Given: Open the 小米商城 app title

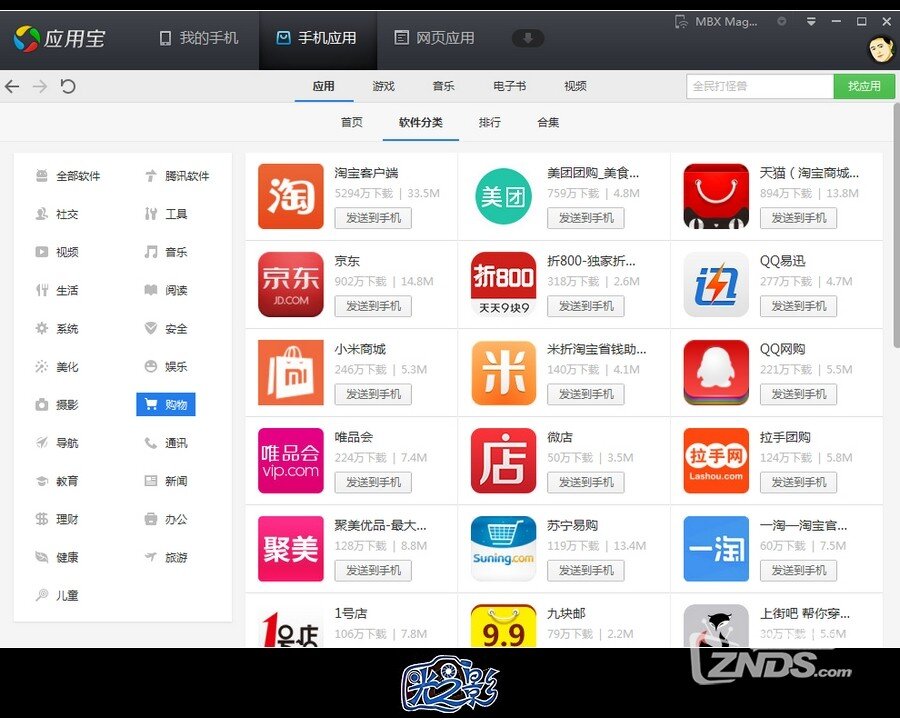Looking at the screenshot, I should (360, 350).
